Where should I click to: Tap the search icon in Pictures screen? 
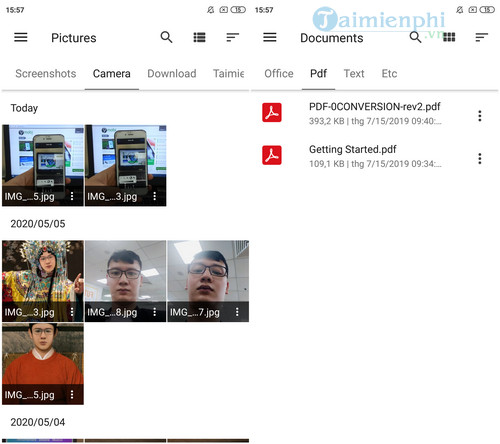click(166, 37)
